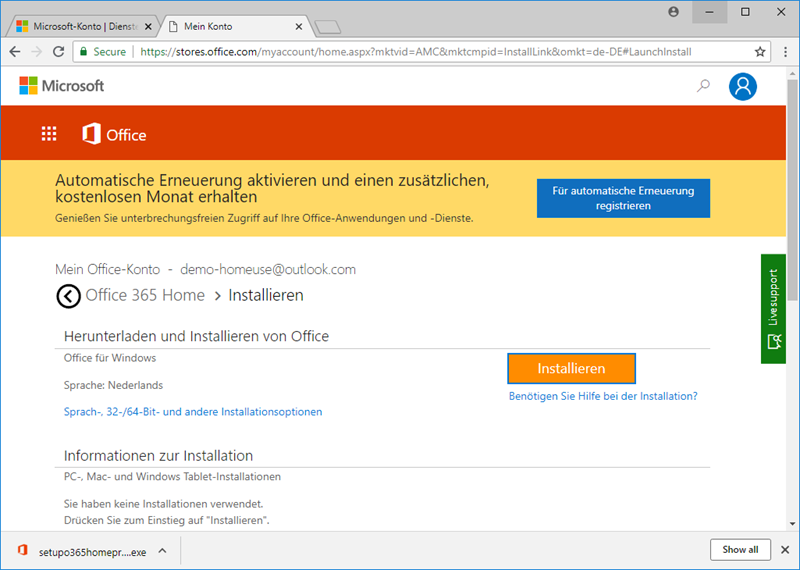Open the Office app launcher grid
This screenshot has height=570, width=800.
[x=49, y=134]
